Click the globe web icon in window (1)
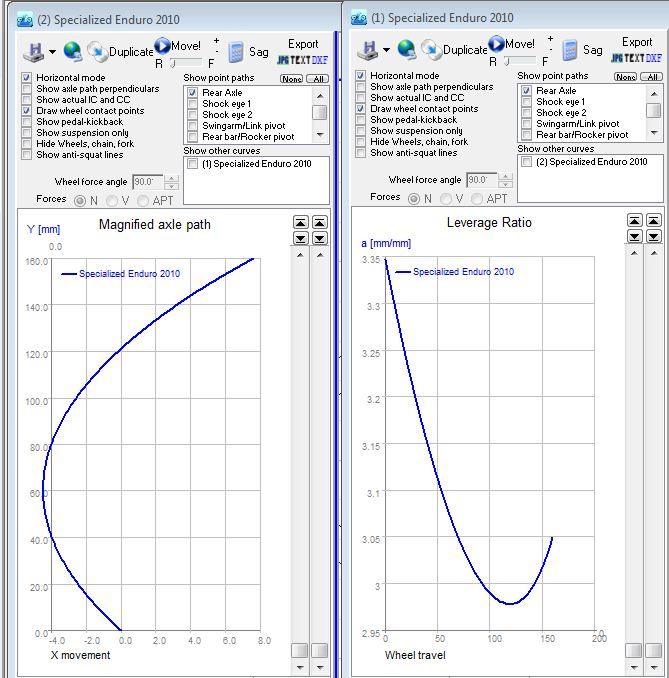This screenshot has height=678, width=669. [406, 49]
